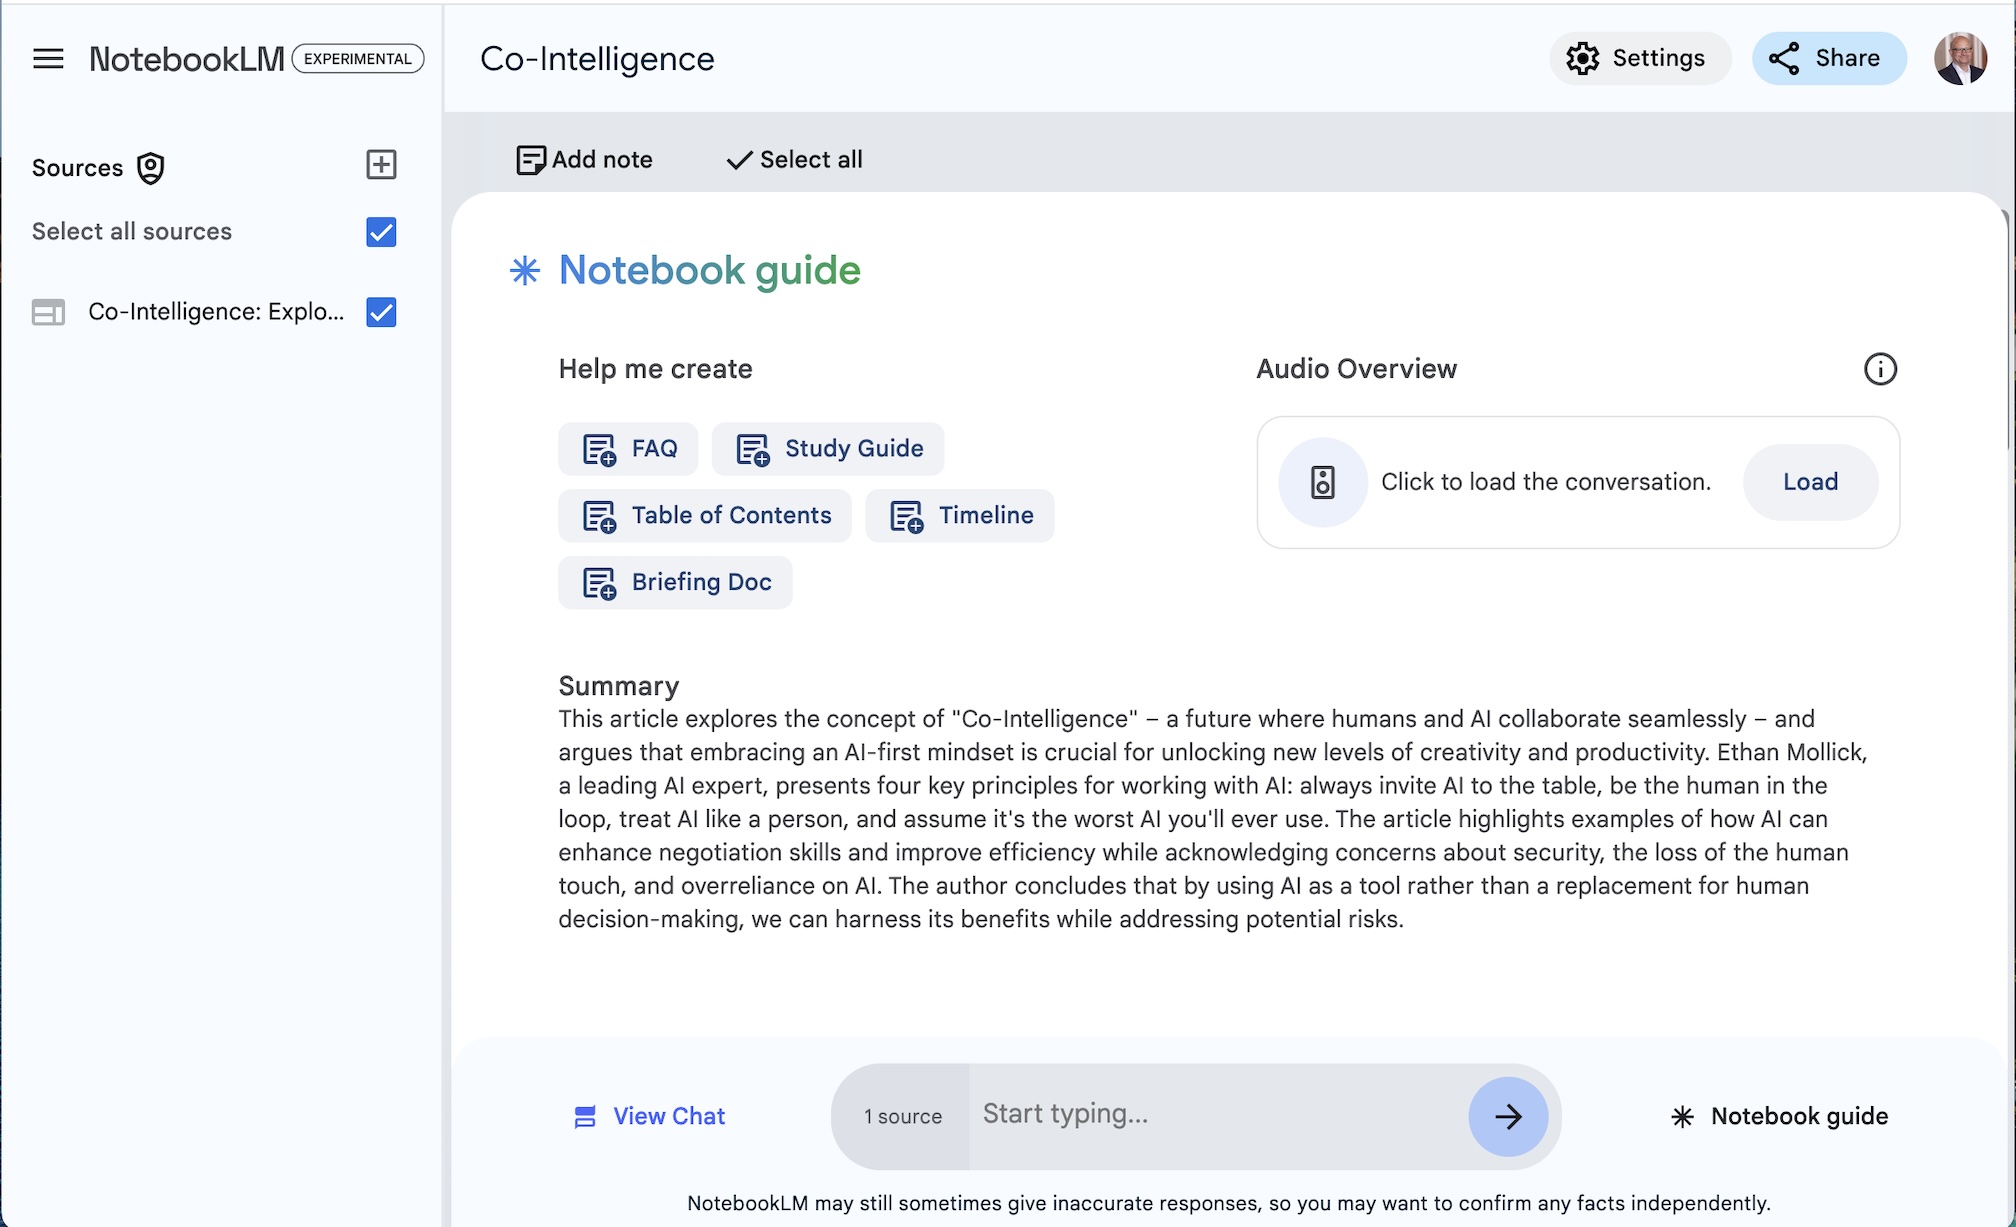The width and height of the screenshot is (2016, 1227).
Task: Open the user profile avatar
Action: [1960, 58]
